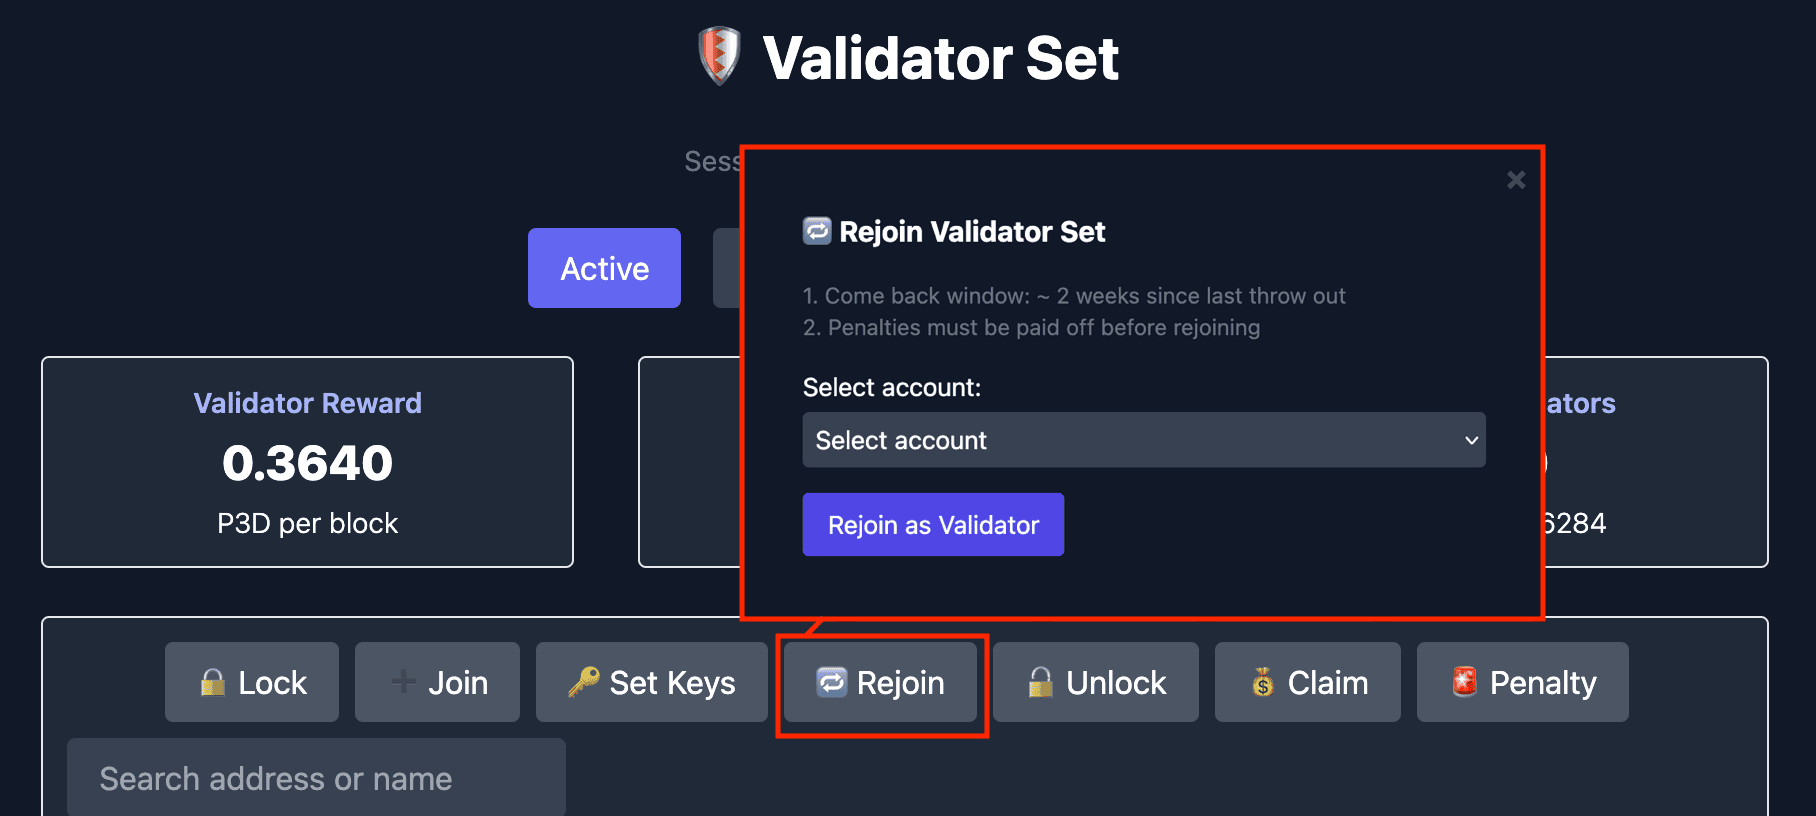
Task: Click the open padlock icon on Unlock
Action: [1040, 682]
